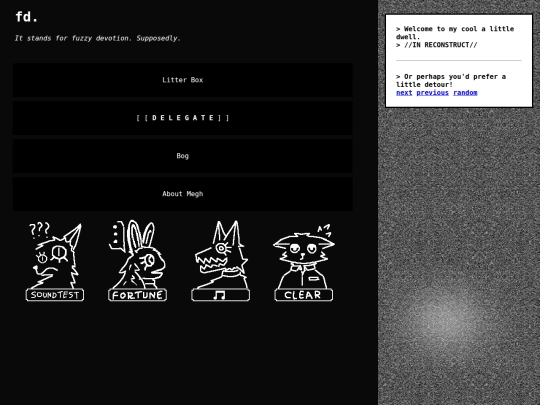Image resolution: width=540 pixels, height=405 pixels.
Task: Click the 'fd.' site title
Action: coord(27,17)
